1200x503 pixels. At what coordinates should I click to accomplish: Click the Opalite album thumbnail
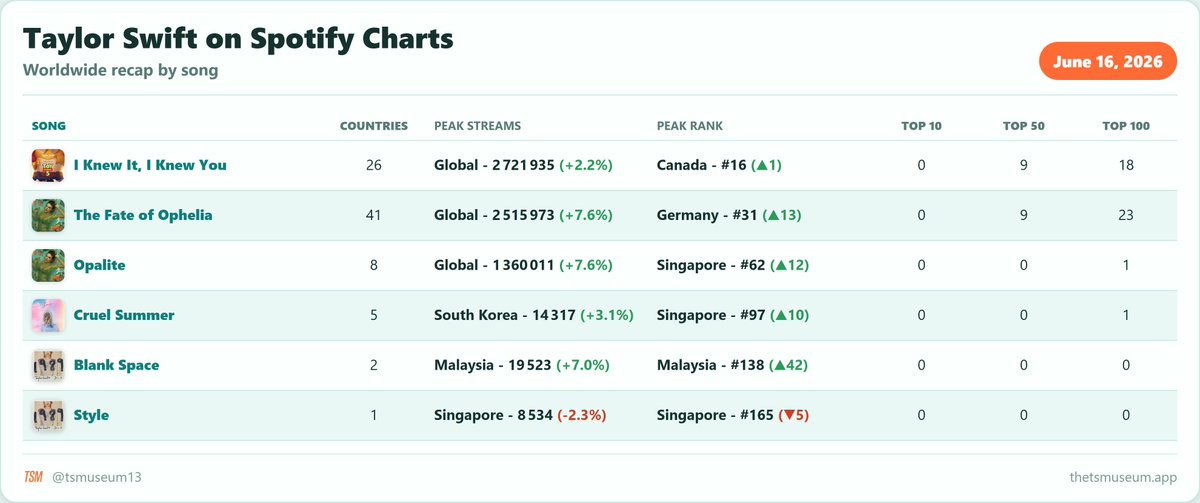click(x=48, y=265)
